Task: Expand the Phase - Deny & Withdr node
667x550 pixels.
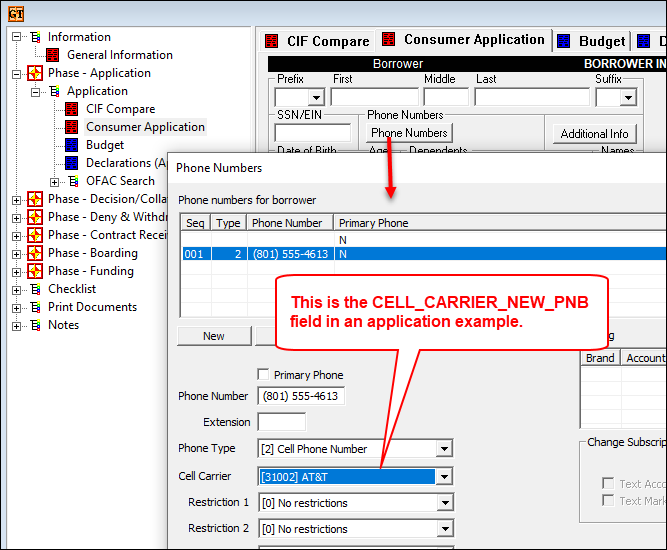Action: pyautogui.click(x=16, y=218)
